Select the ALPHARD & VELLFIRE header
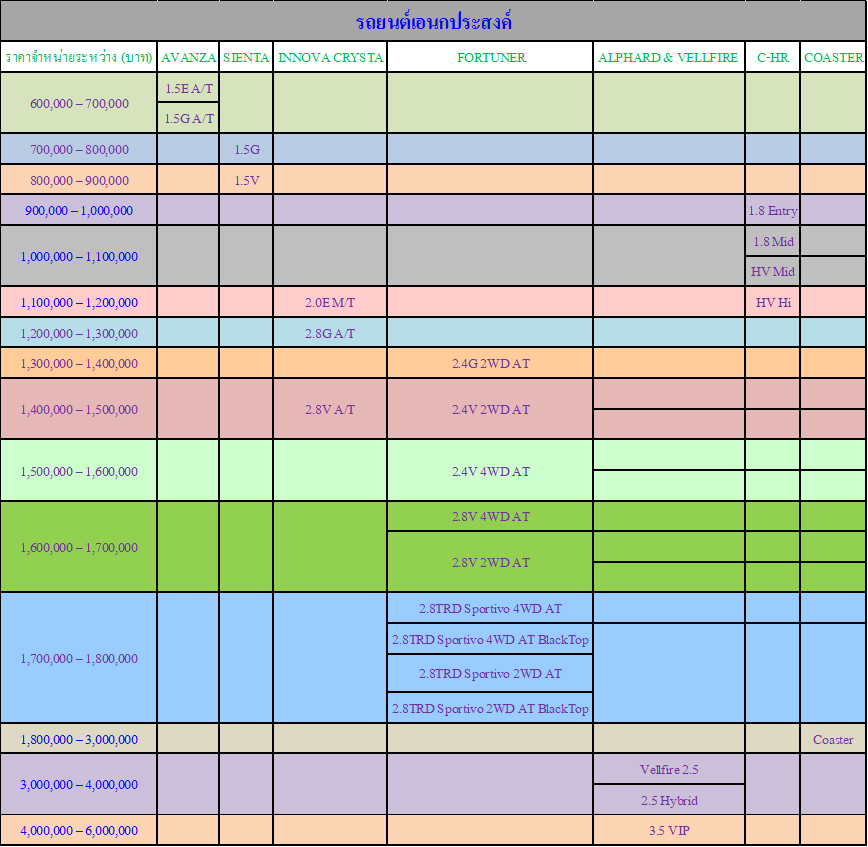868x847 pixels. [x=669, y=57]
